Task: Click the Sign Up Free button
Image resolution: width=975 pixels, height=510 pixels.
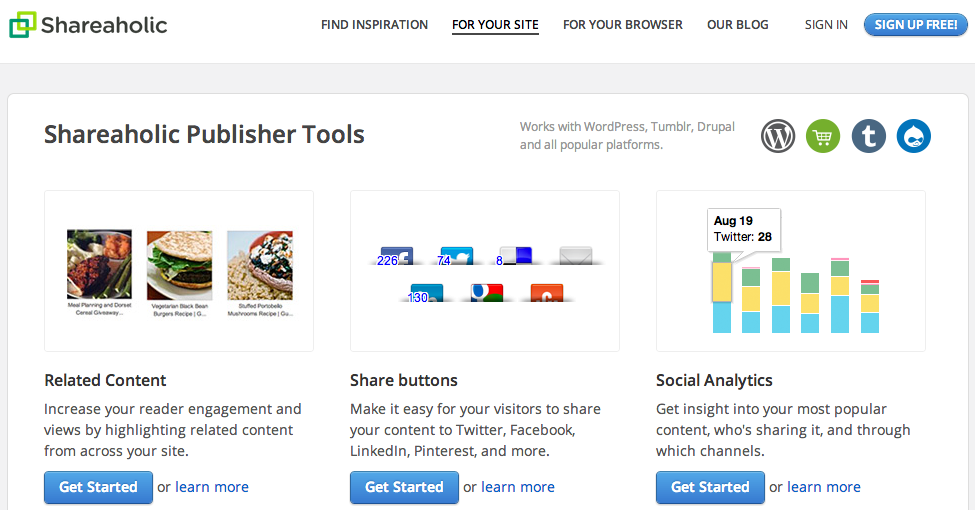Action: 915,25
